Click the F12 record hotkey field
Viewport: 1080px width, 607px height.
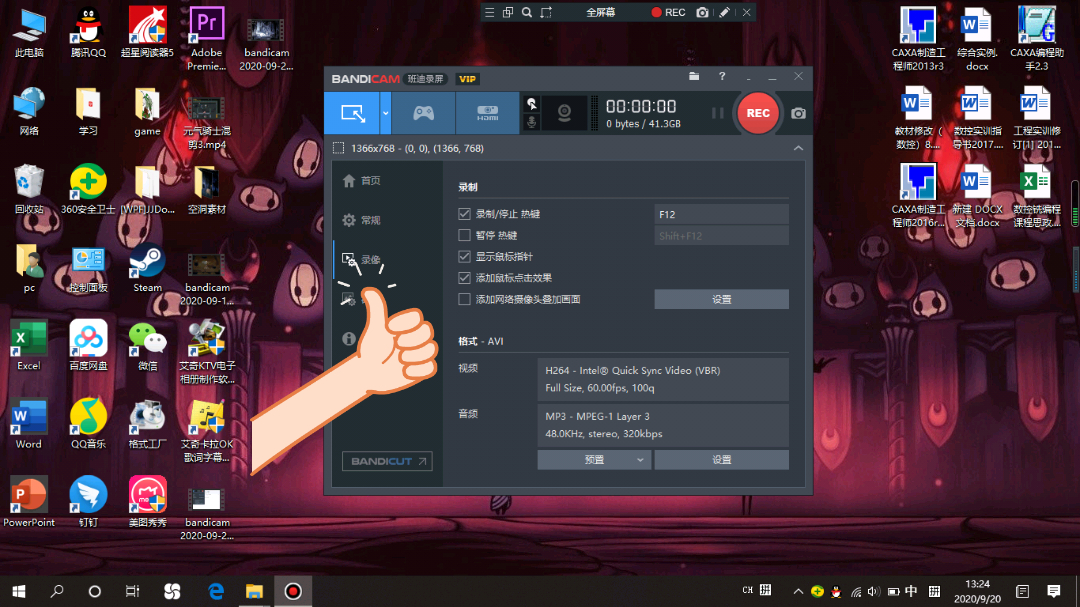click(x=721, y=214)
